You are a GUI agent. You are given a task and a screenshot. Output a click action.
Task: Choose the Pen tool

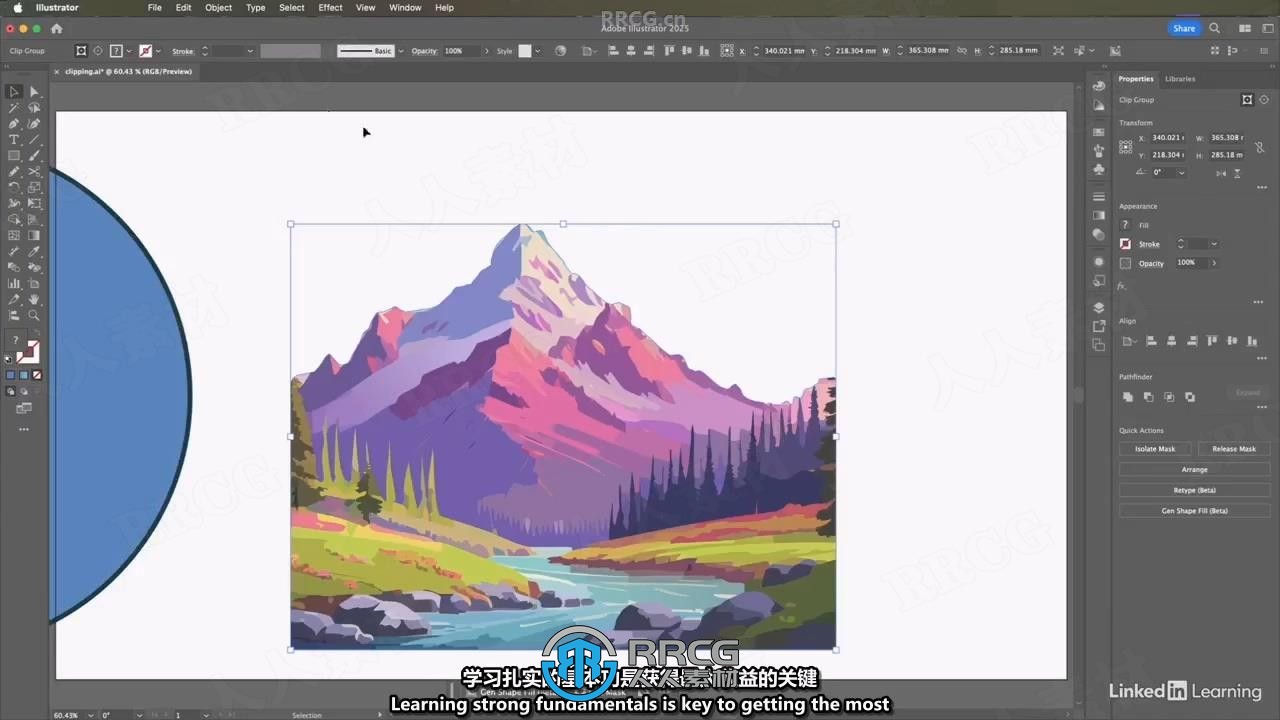14,124
